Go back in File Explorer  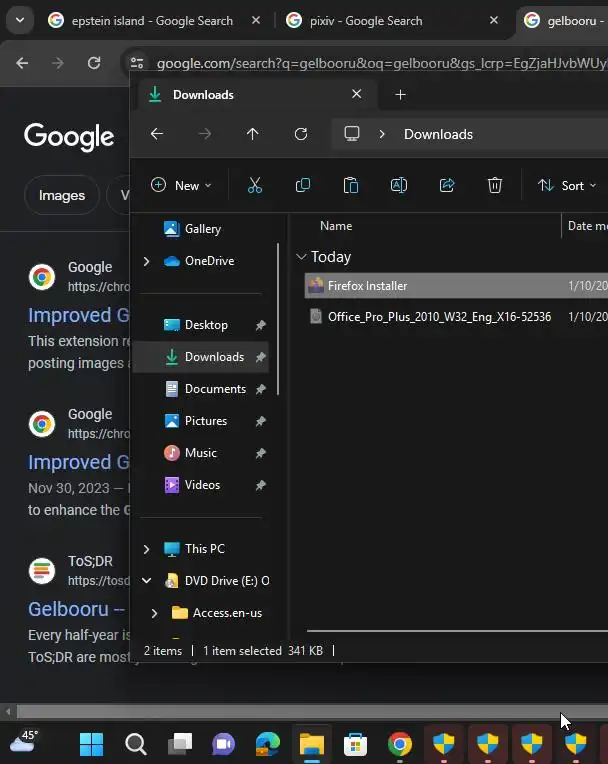(x=156, y=134)
